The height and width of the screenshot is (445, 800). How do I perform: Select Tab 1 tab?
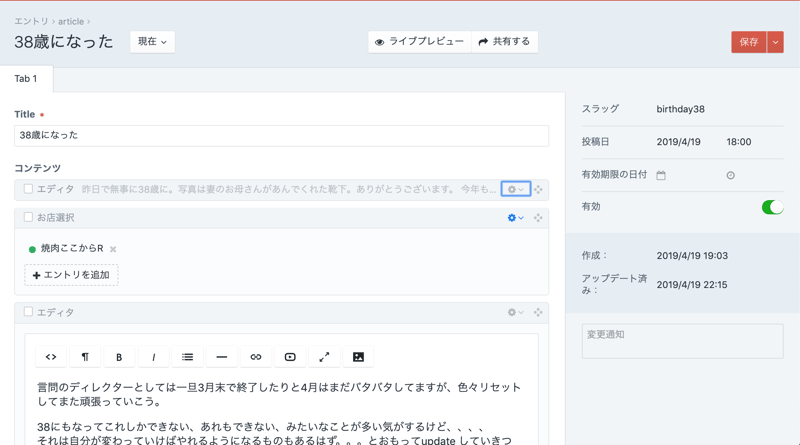click(x=26, y=79)
